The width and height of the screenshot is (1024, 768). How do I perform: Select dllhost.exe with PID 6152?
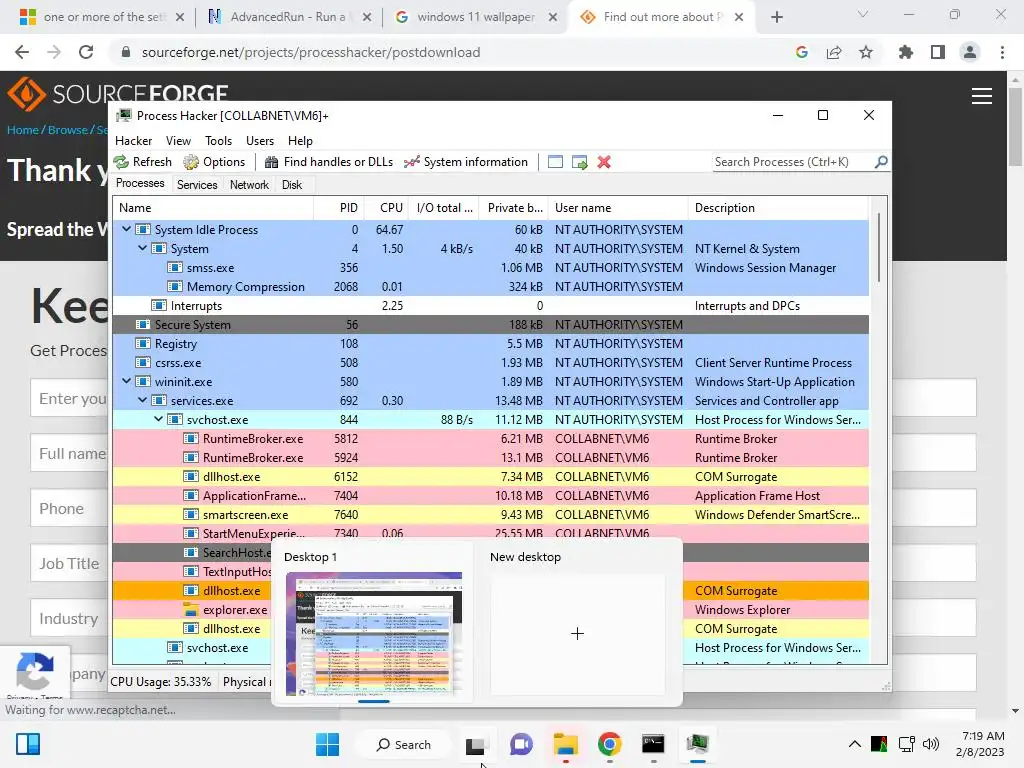pyautogui.click(x=490, y=477)
